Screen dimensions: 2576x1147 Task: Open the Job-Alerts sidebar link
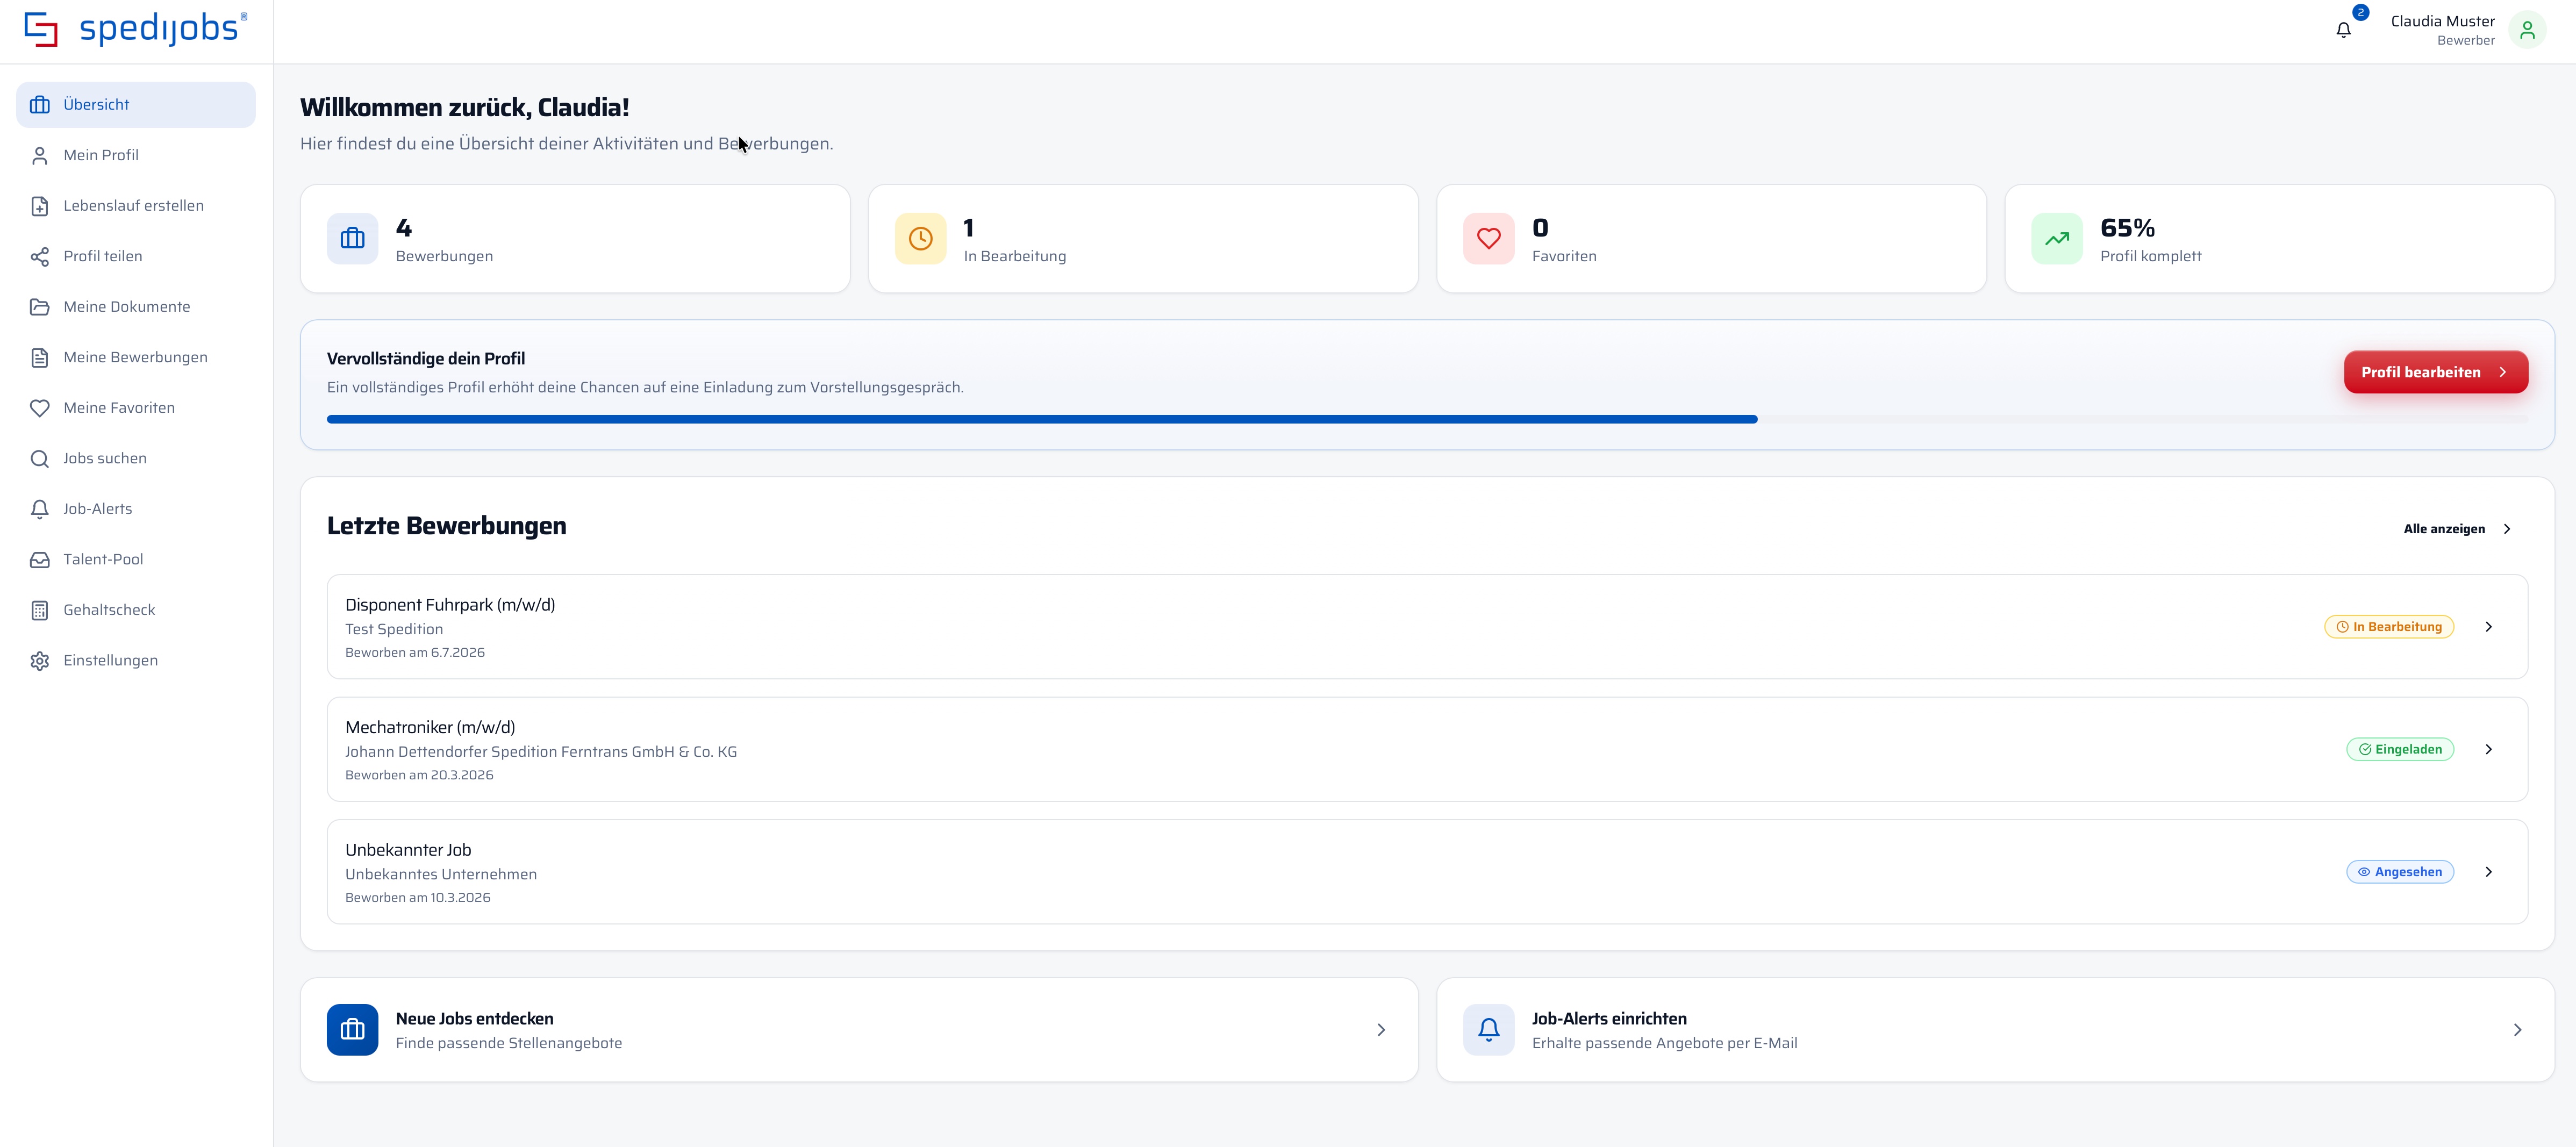point(136,509)
